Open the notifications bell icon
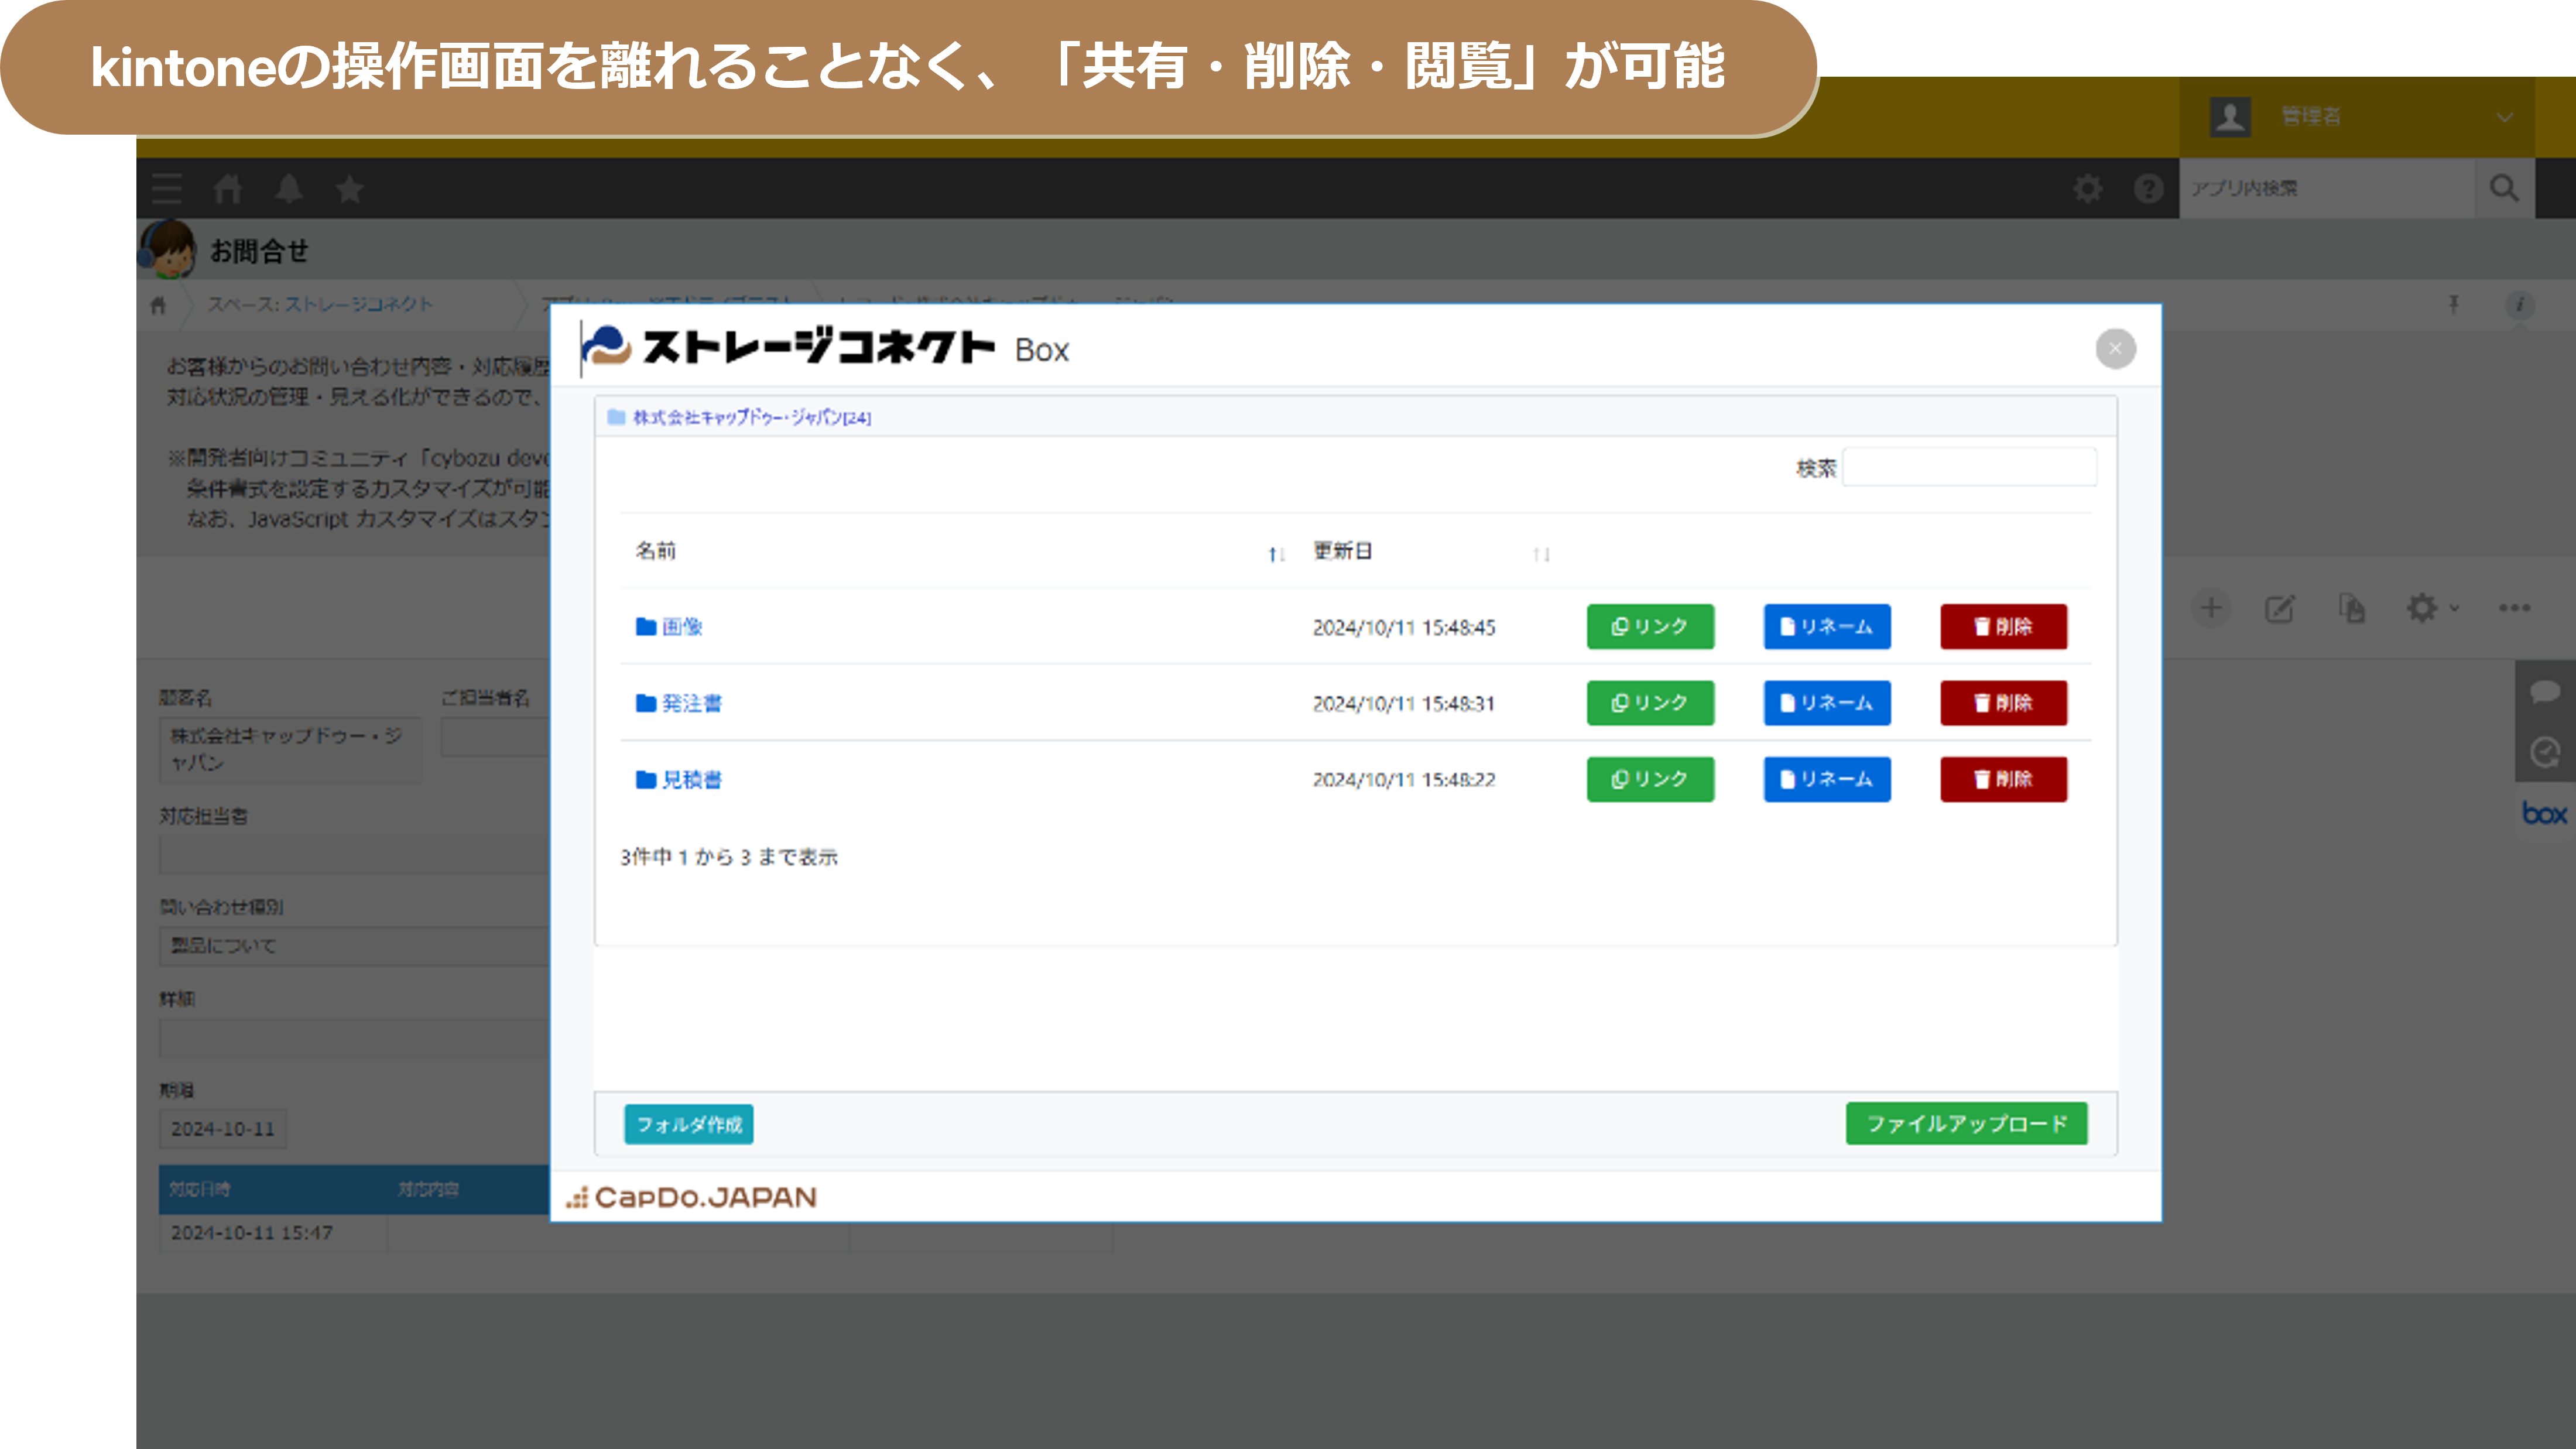2576x1449 pixels. click(289, 188)
